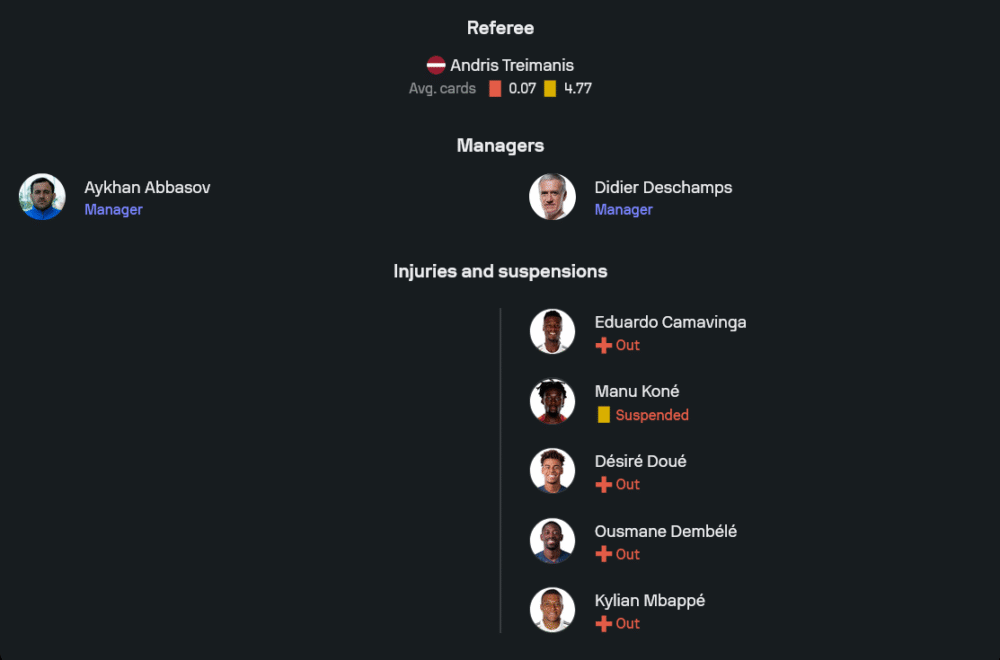The height and width of the screenshot is (660, 1000).
Task: Click the yellow card icon under Manu Koné
Action: (x=603, y=415)
